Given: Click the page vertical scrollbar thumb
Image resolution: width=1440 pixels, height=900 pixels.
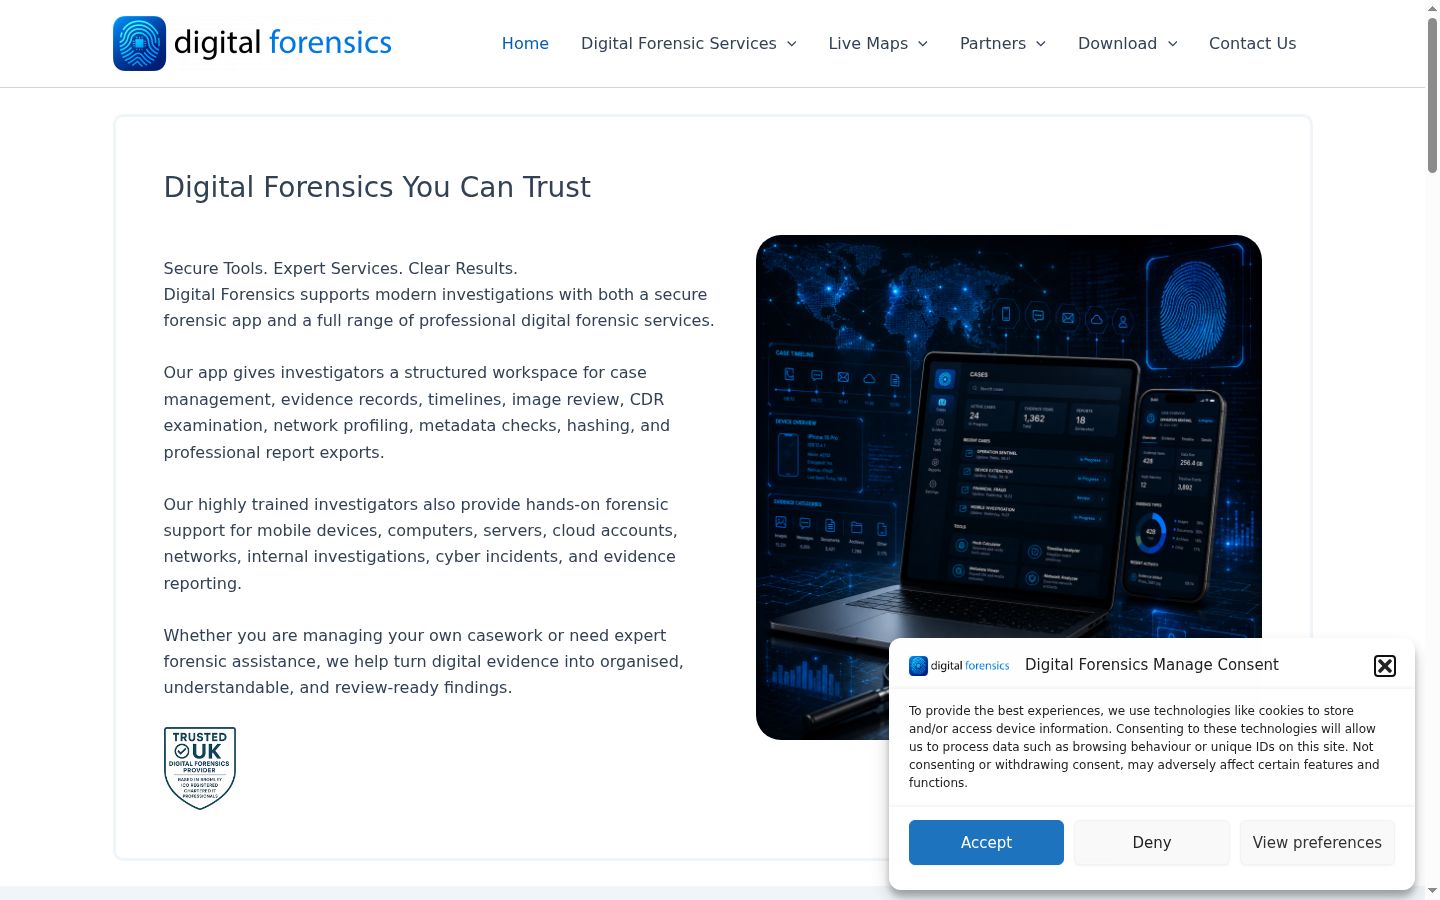Looking at the screenshot, I should (1432, 95).
